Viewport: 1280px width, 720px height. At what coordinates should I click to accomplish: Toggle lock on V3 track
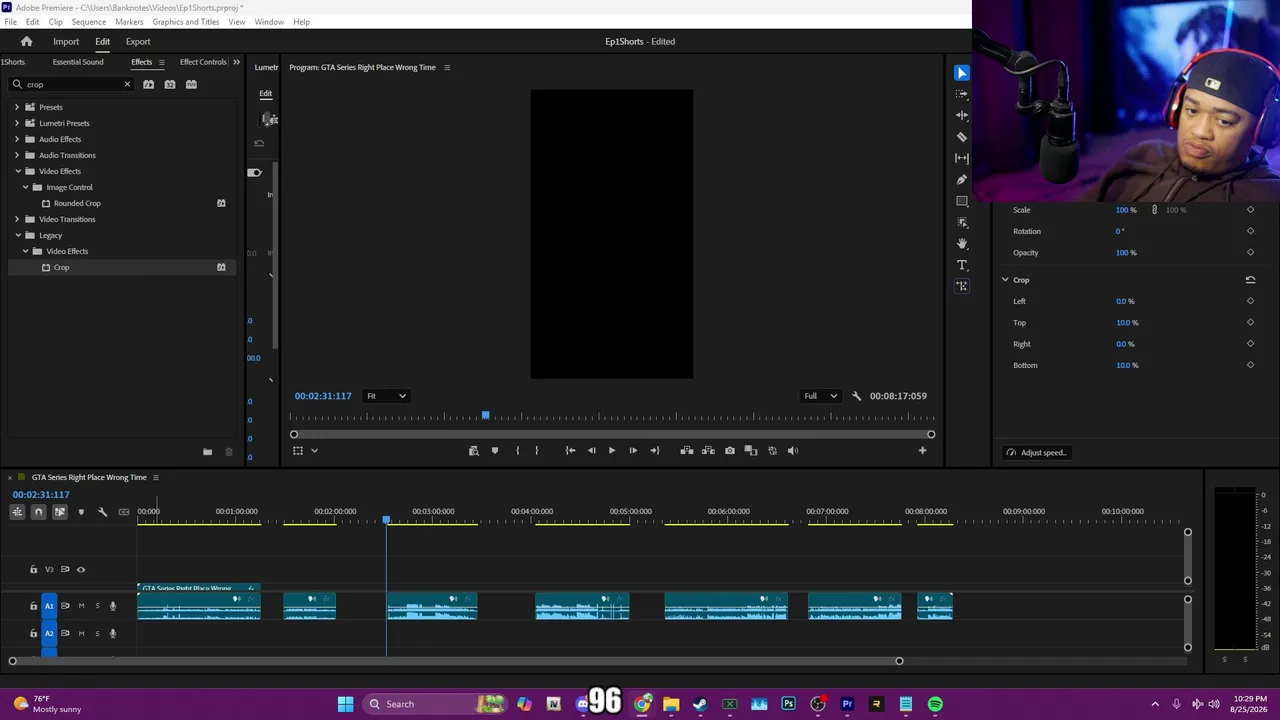33,570
